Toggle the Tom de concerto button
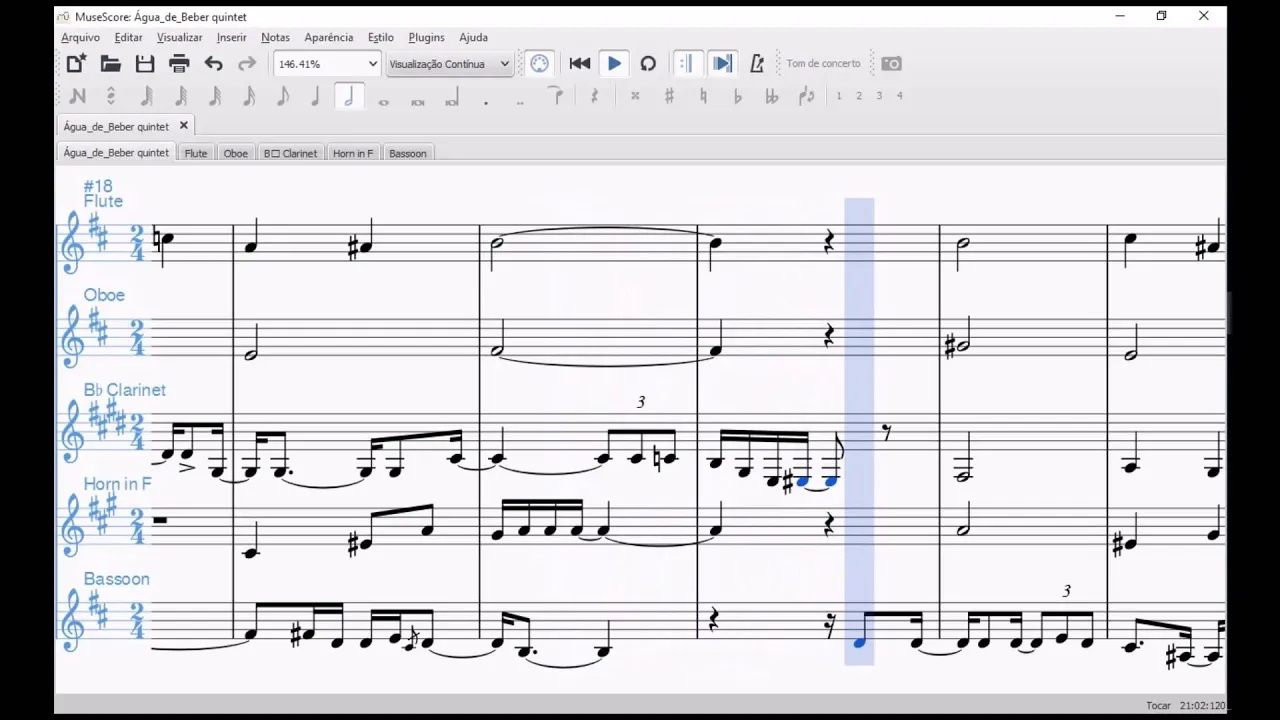 point(823,64)
